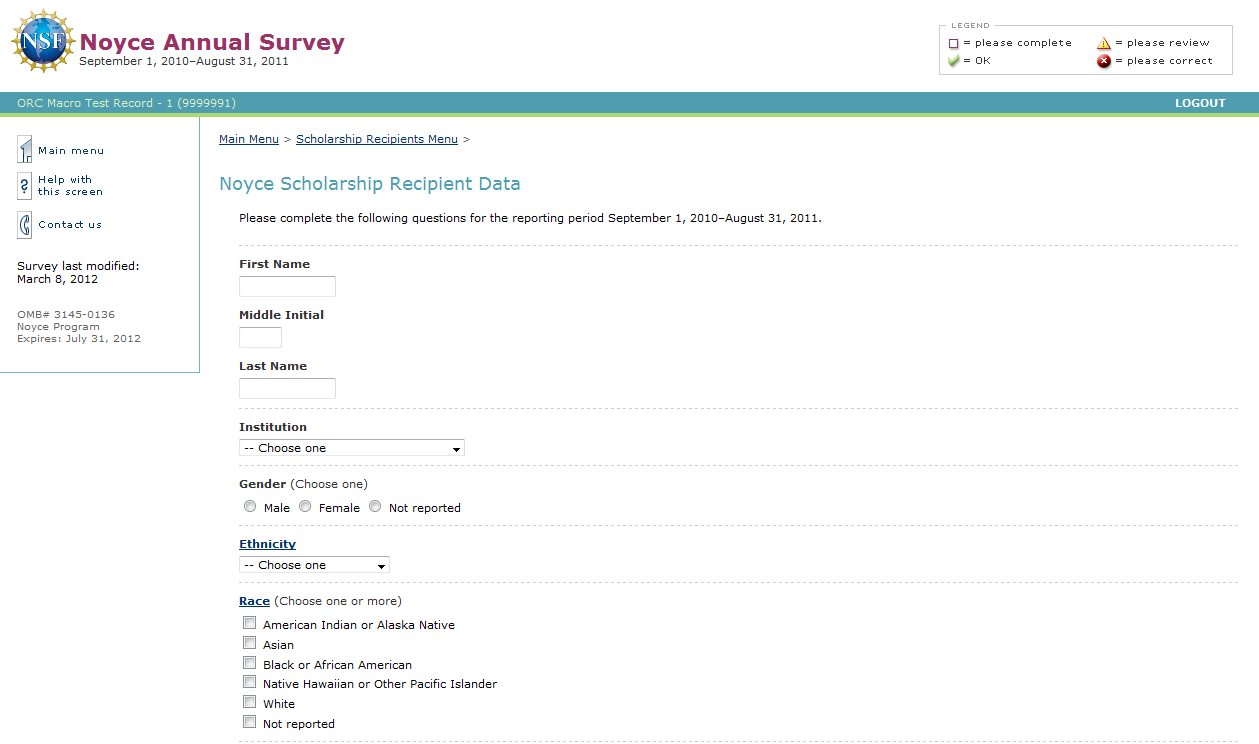
Task: Open the Race definition link
Action: 254,601
